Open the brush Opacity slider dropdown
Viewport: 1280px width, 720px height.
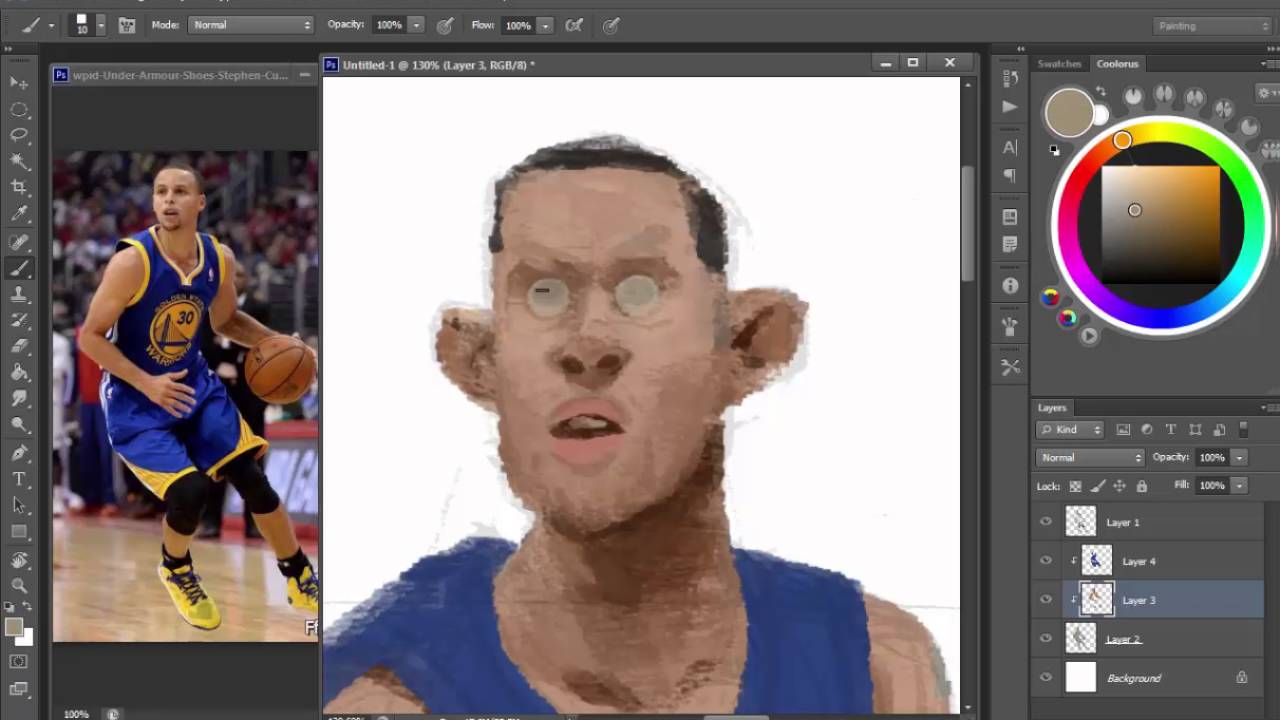click(416, 25)
